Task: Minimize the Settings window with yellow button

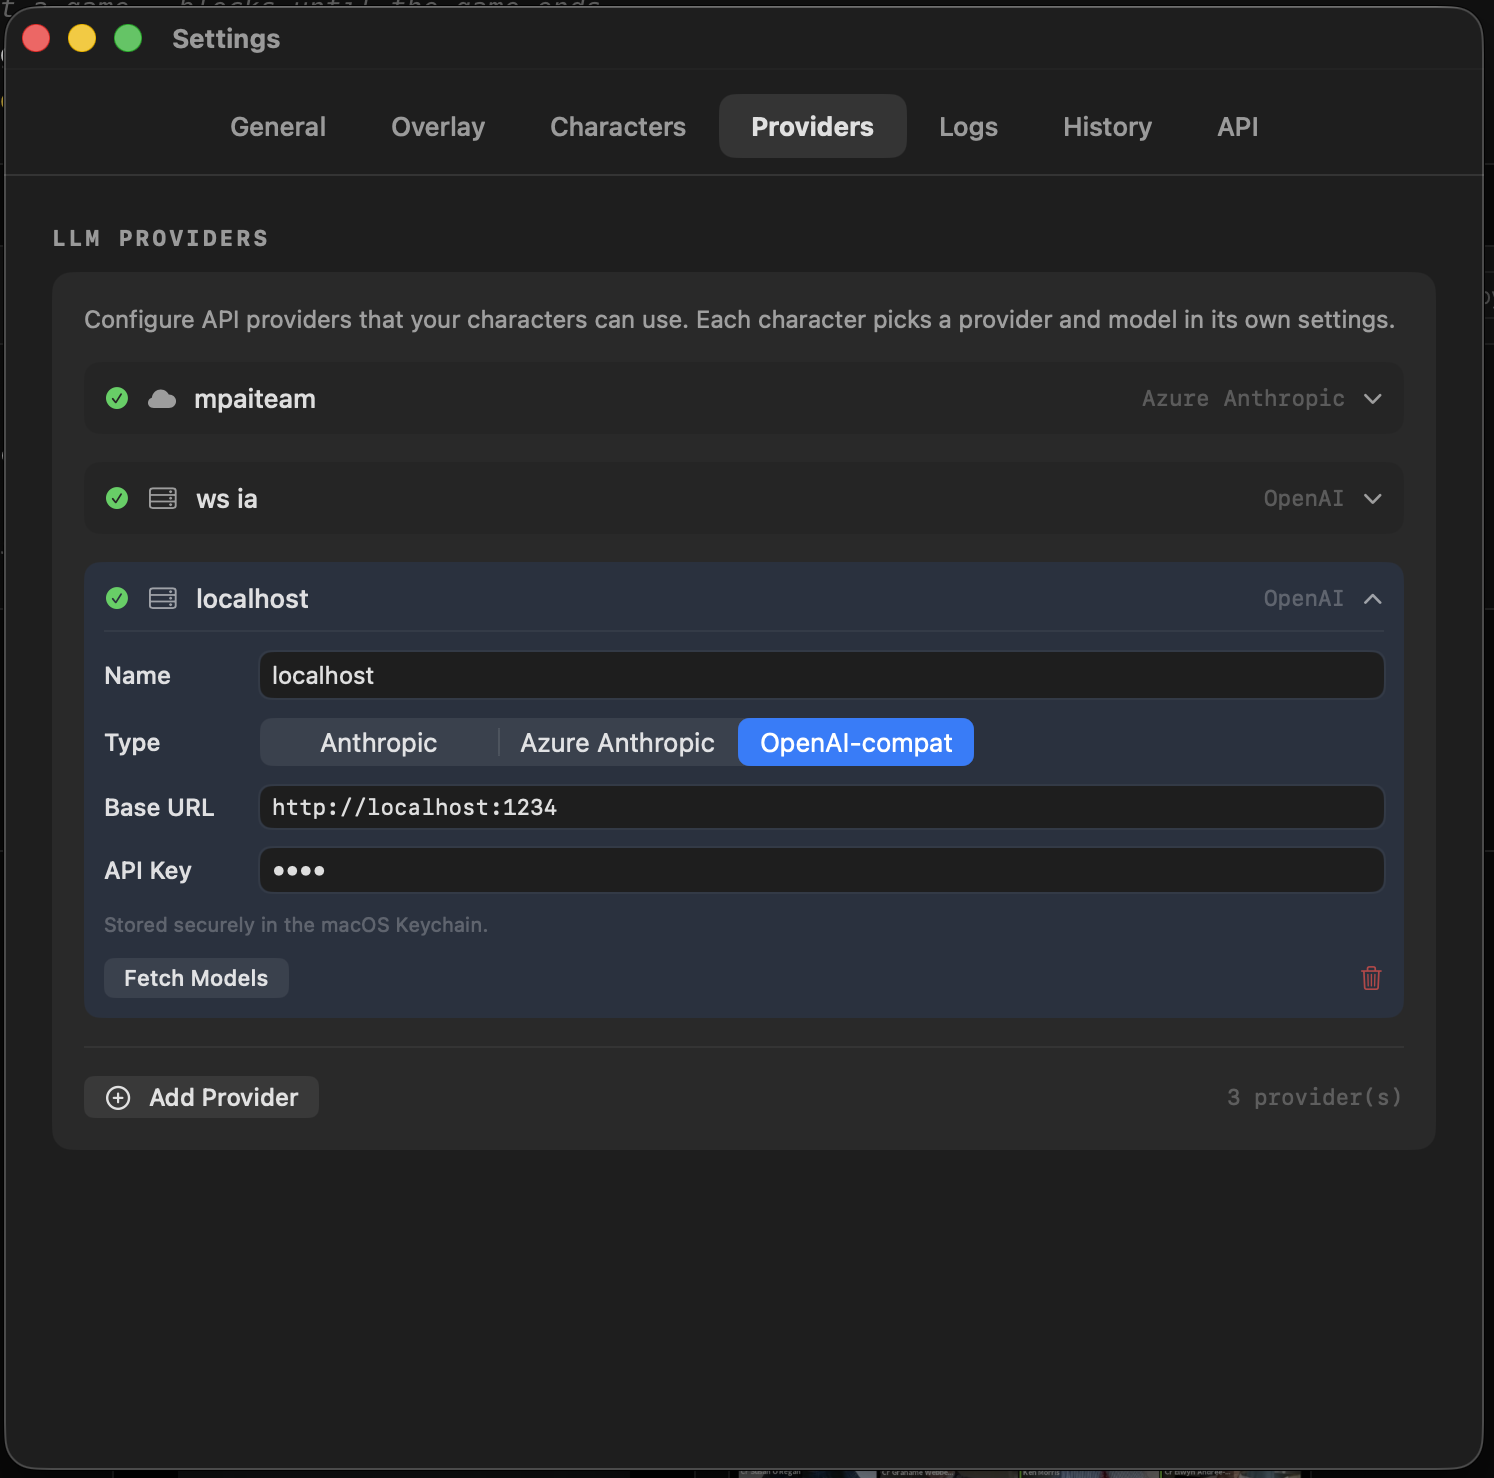Action: 82,38
